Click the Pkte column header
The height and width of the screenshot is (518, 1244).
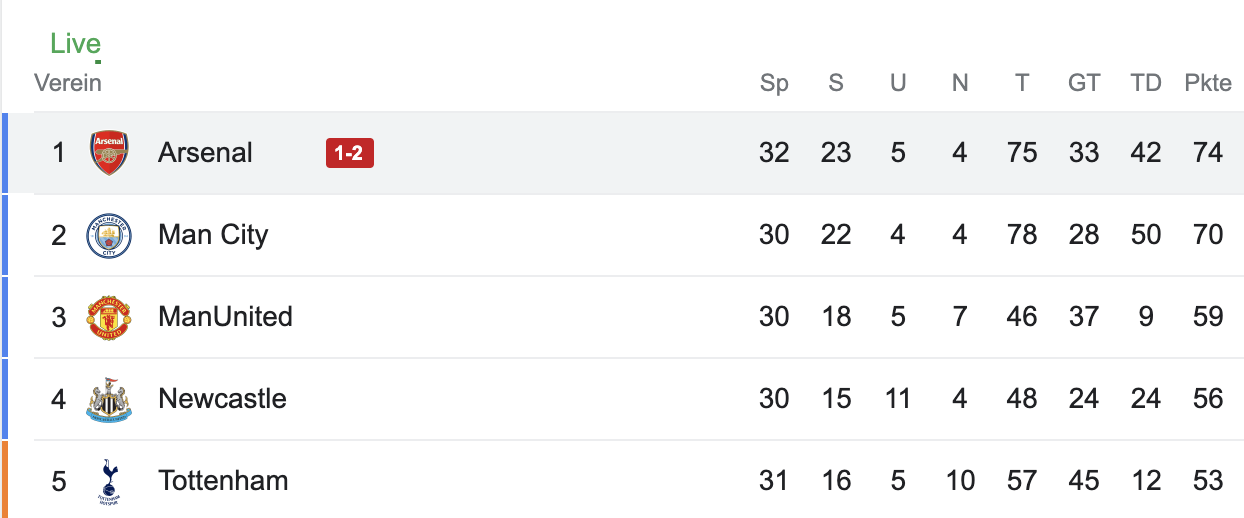coord(1208,83)
